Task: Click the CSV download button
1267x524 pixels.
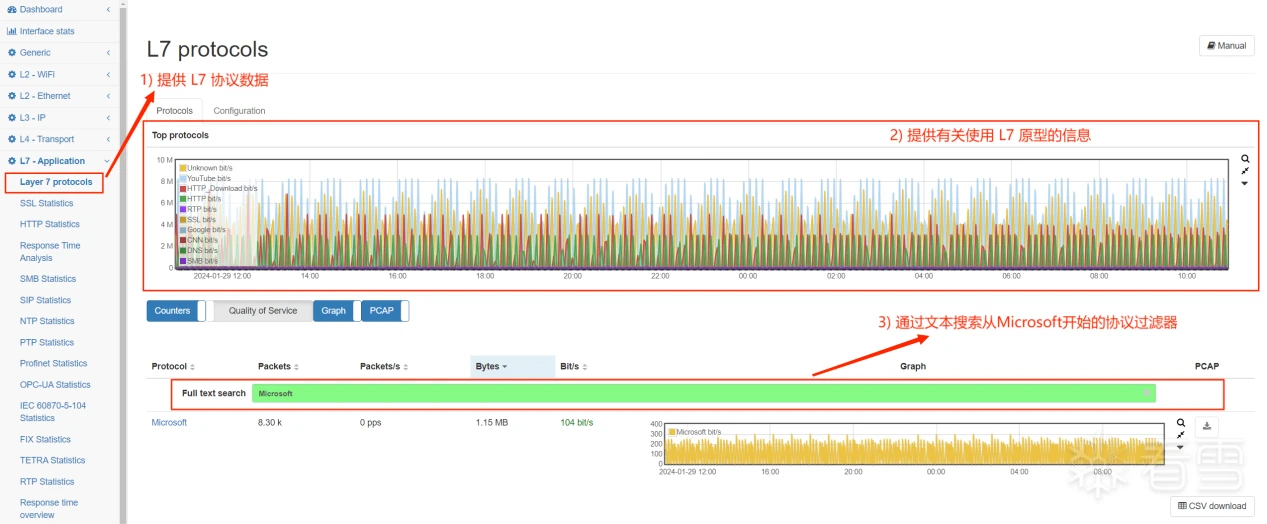Action: tap(1212, 506)
